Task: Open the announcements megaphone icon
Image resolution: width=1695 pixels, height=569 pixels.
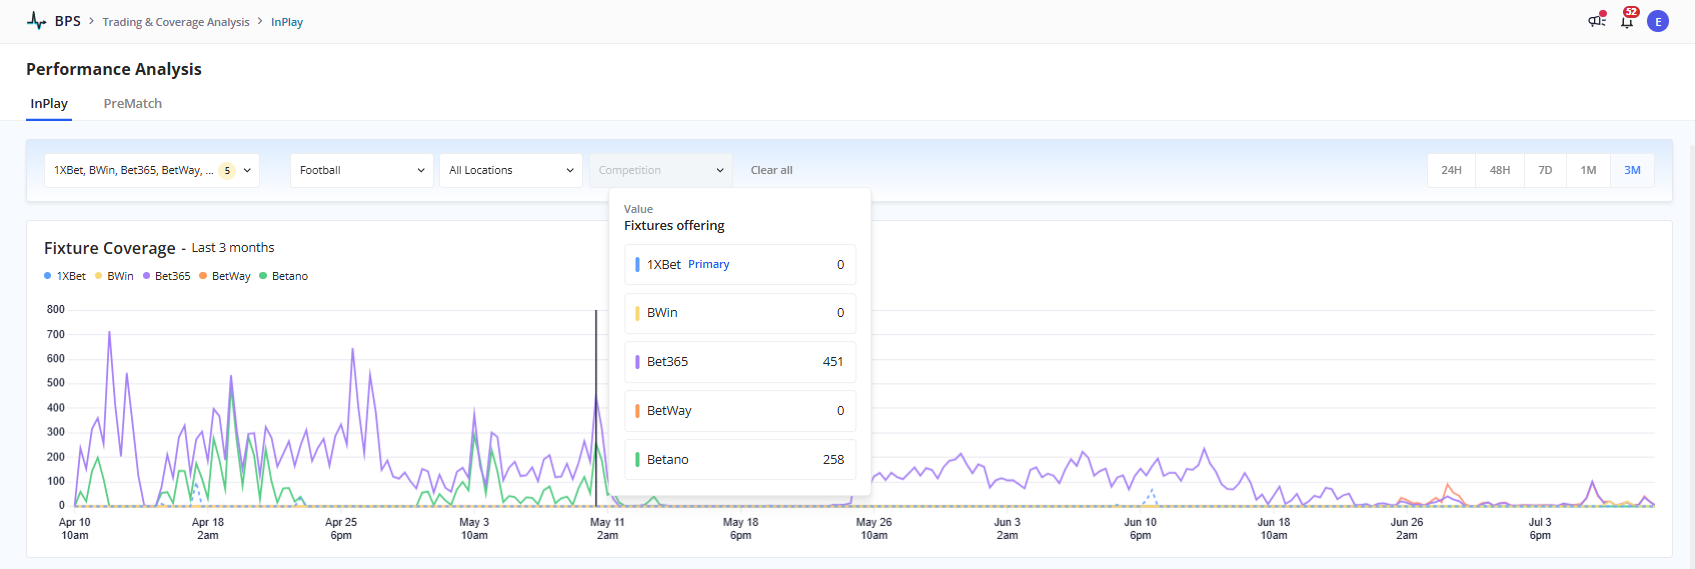Action: tap(1597, 21)
